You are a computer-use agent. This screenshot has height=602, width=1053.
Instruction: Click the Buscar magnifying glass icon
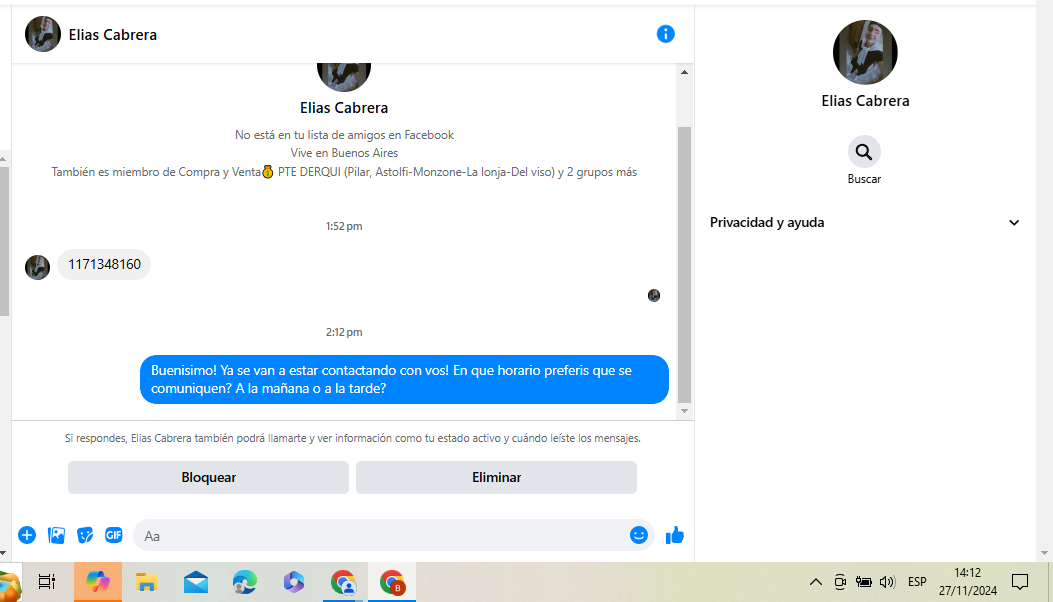click(864, 152)
